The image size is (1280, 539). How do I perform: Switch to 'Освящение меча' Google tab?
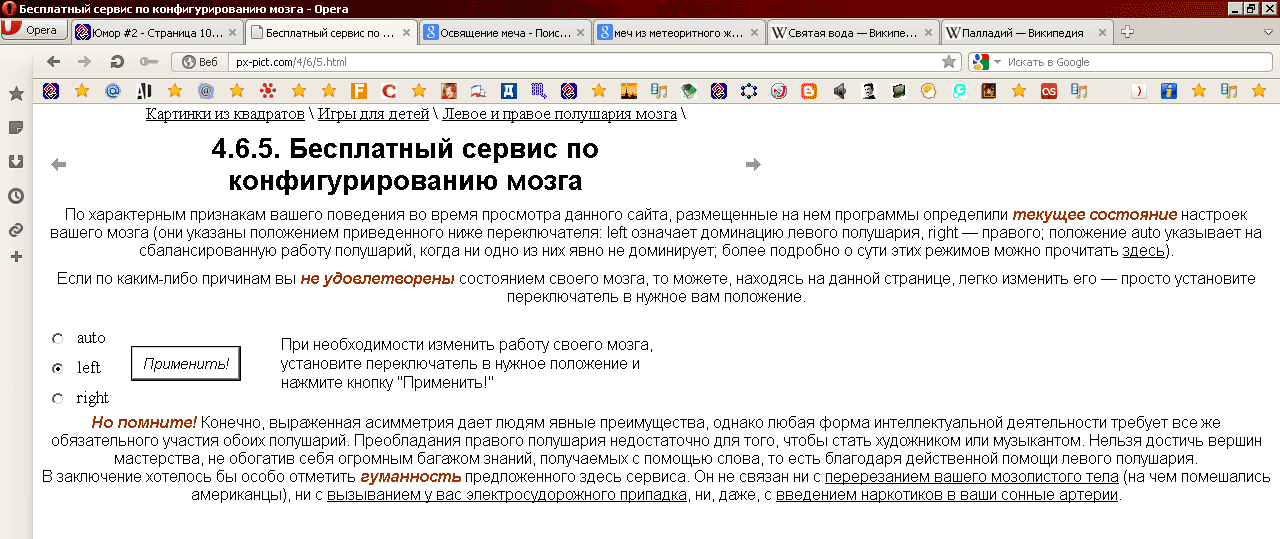(505, 32)
